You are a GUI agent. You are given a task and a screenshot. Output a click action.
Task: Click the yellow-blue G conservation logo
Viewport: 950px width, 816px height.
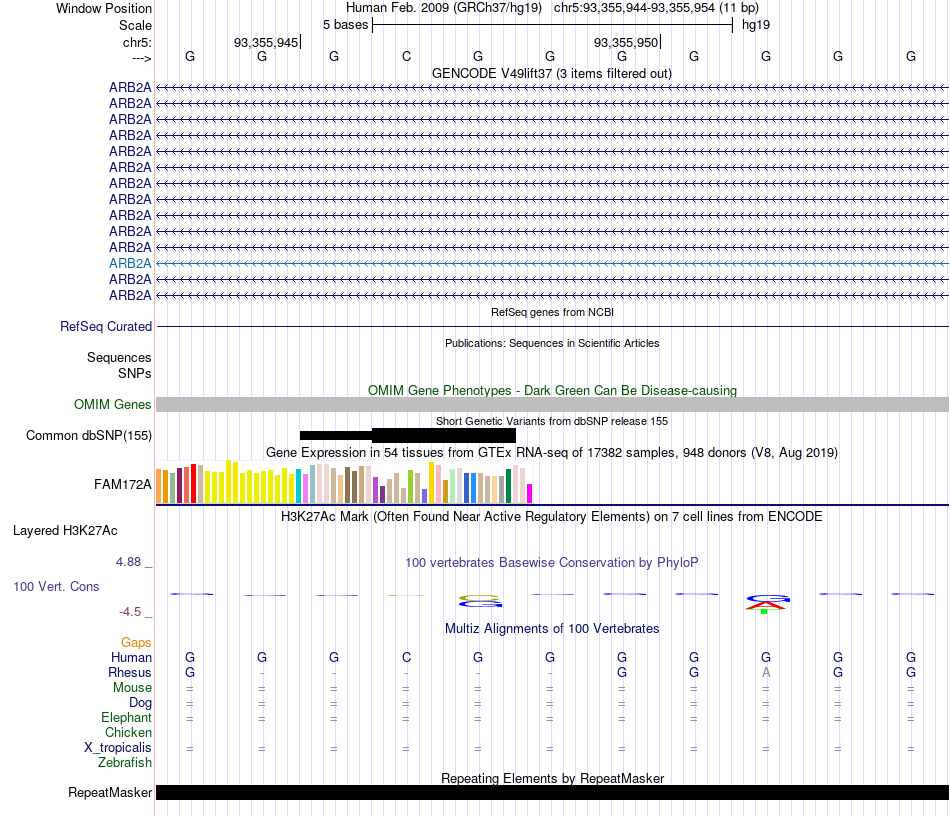[x=480, y=601]
